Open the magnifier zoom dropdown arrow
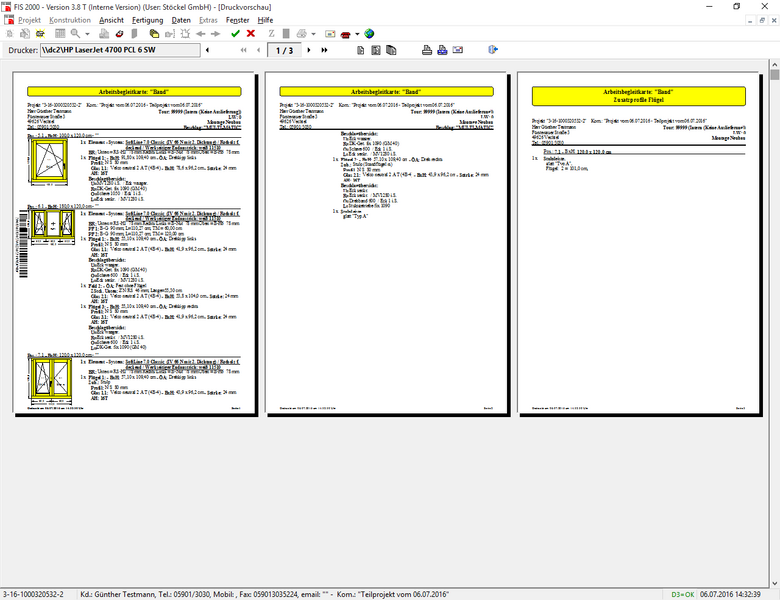The height and width of the screenshot is (600, 780). tap(88, 33)
